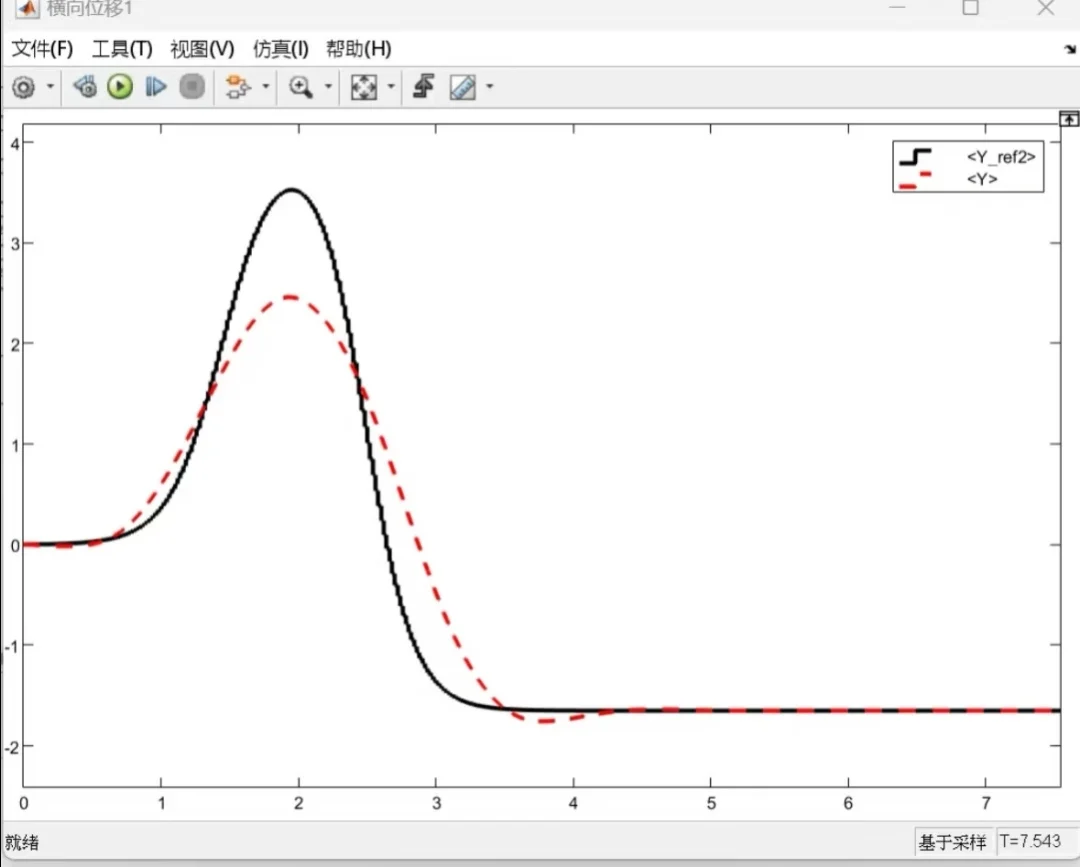
Task: Click the MATLAB icon in the title bar
Action: (28, 8)
